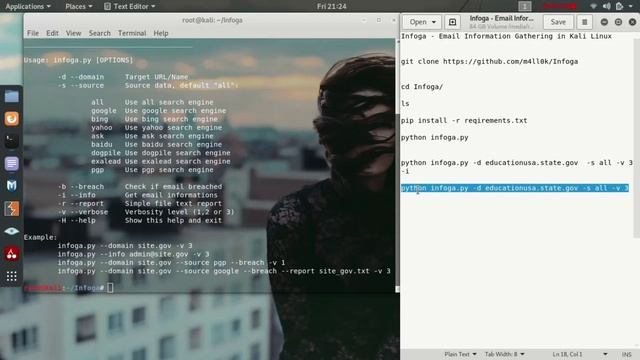This screenshot has height=360, width=640.
Task: Open the terminal Edit menu
Action: click(52, 33)
